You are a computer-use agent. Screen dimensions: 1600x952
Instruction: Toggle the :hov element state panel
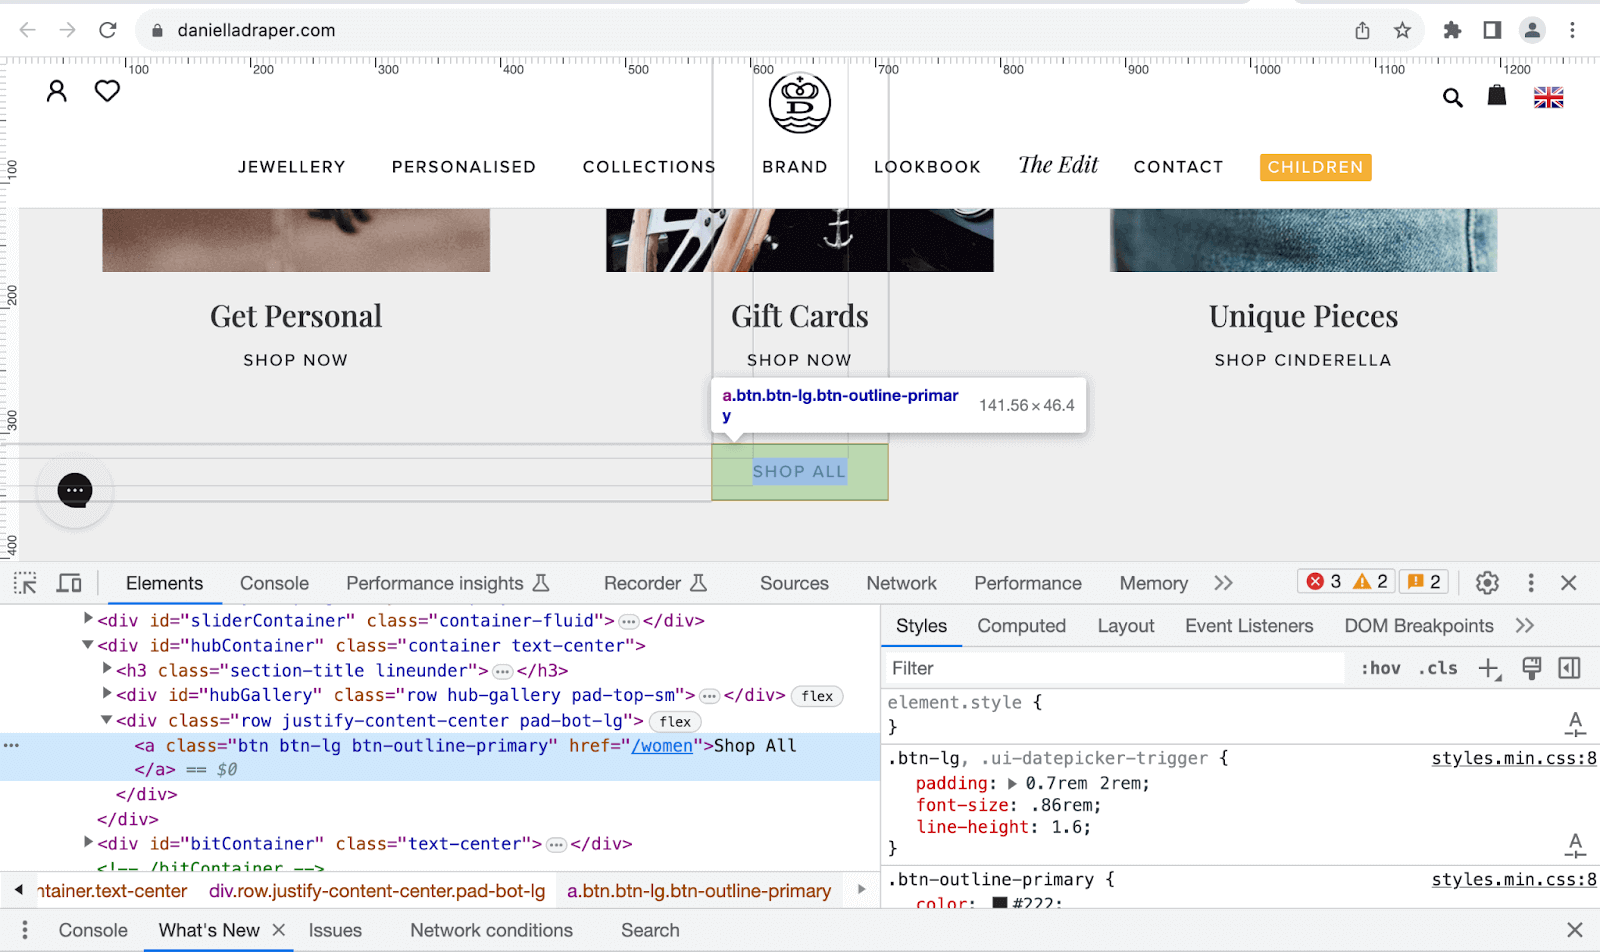coord(1380,669)
